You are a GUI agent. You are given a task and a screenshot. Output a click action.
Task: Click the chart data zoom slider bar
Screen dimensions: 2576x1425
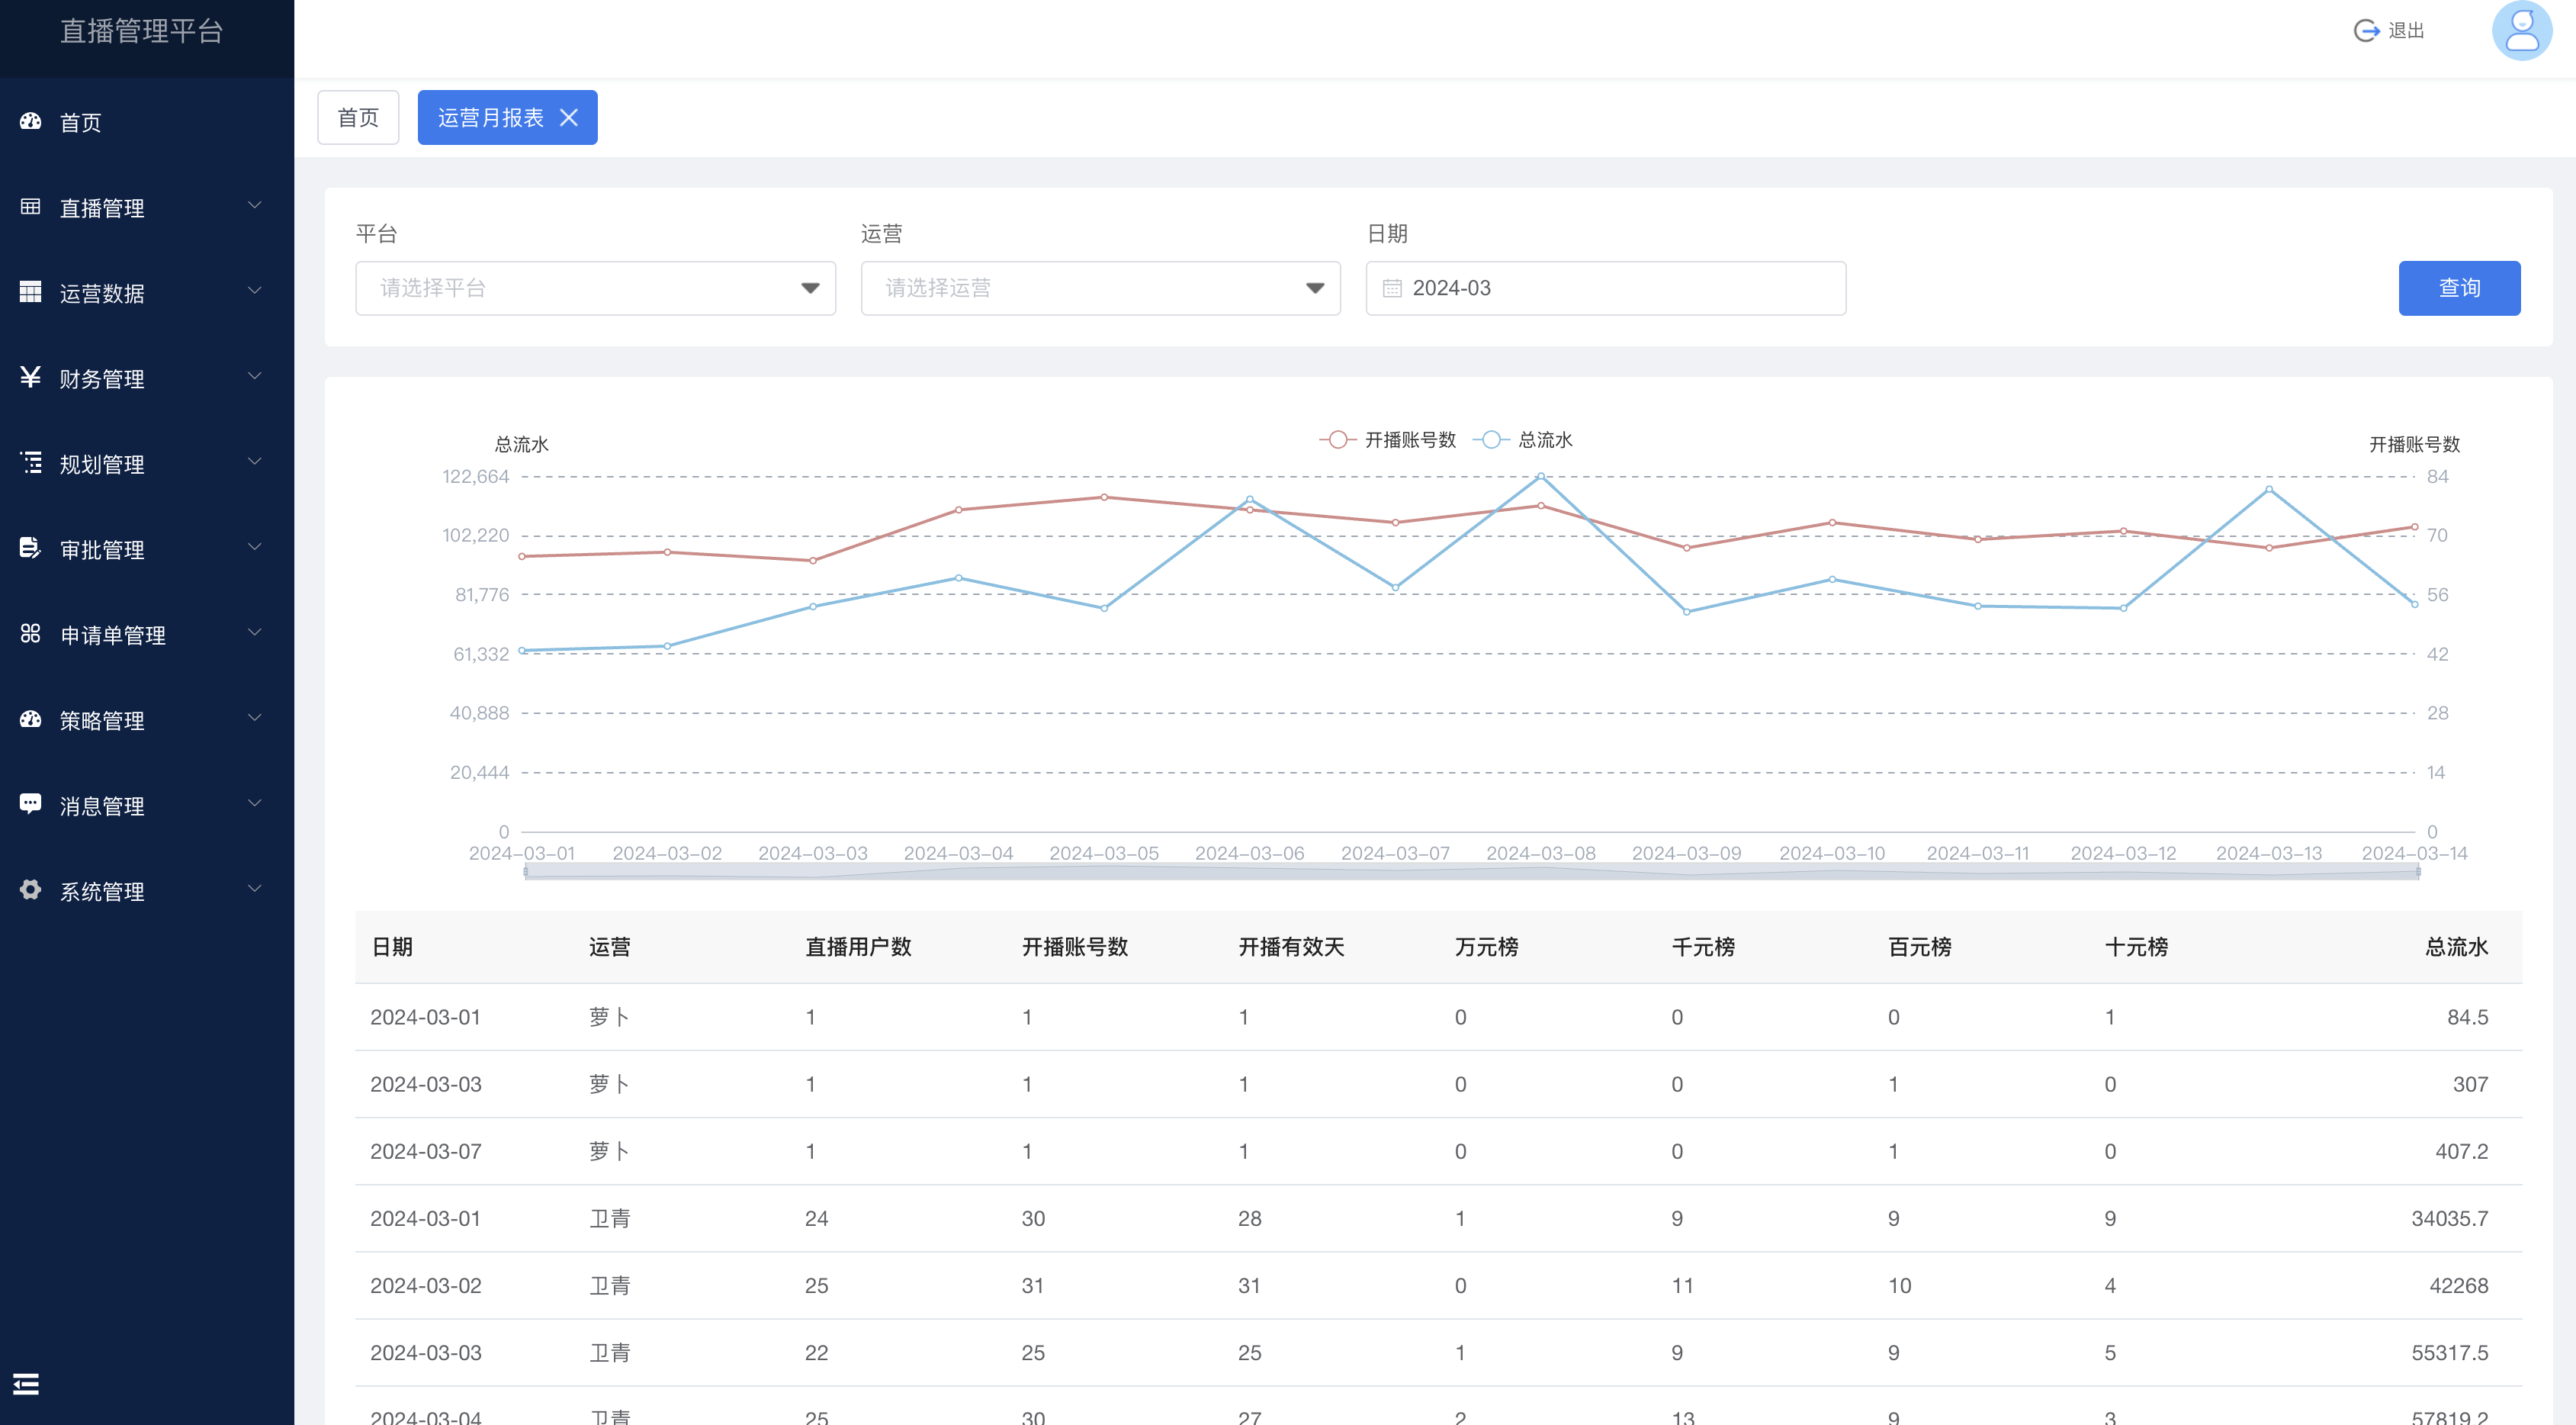pyautogui.click(x=1471, y=872)
